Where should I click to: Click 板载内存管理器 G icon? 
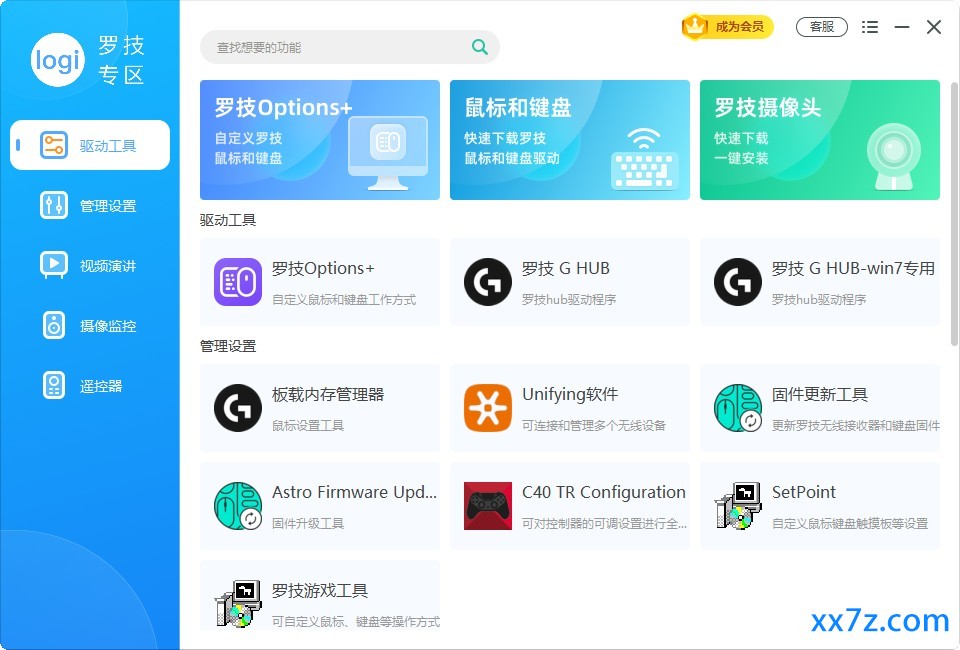238,408
